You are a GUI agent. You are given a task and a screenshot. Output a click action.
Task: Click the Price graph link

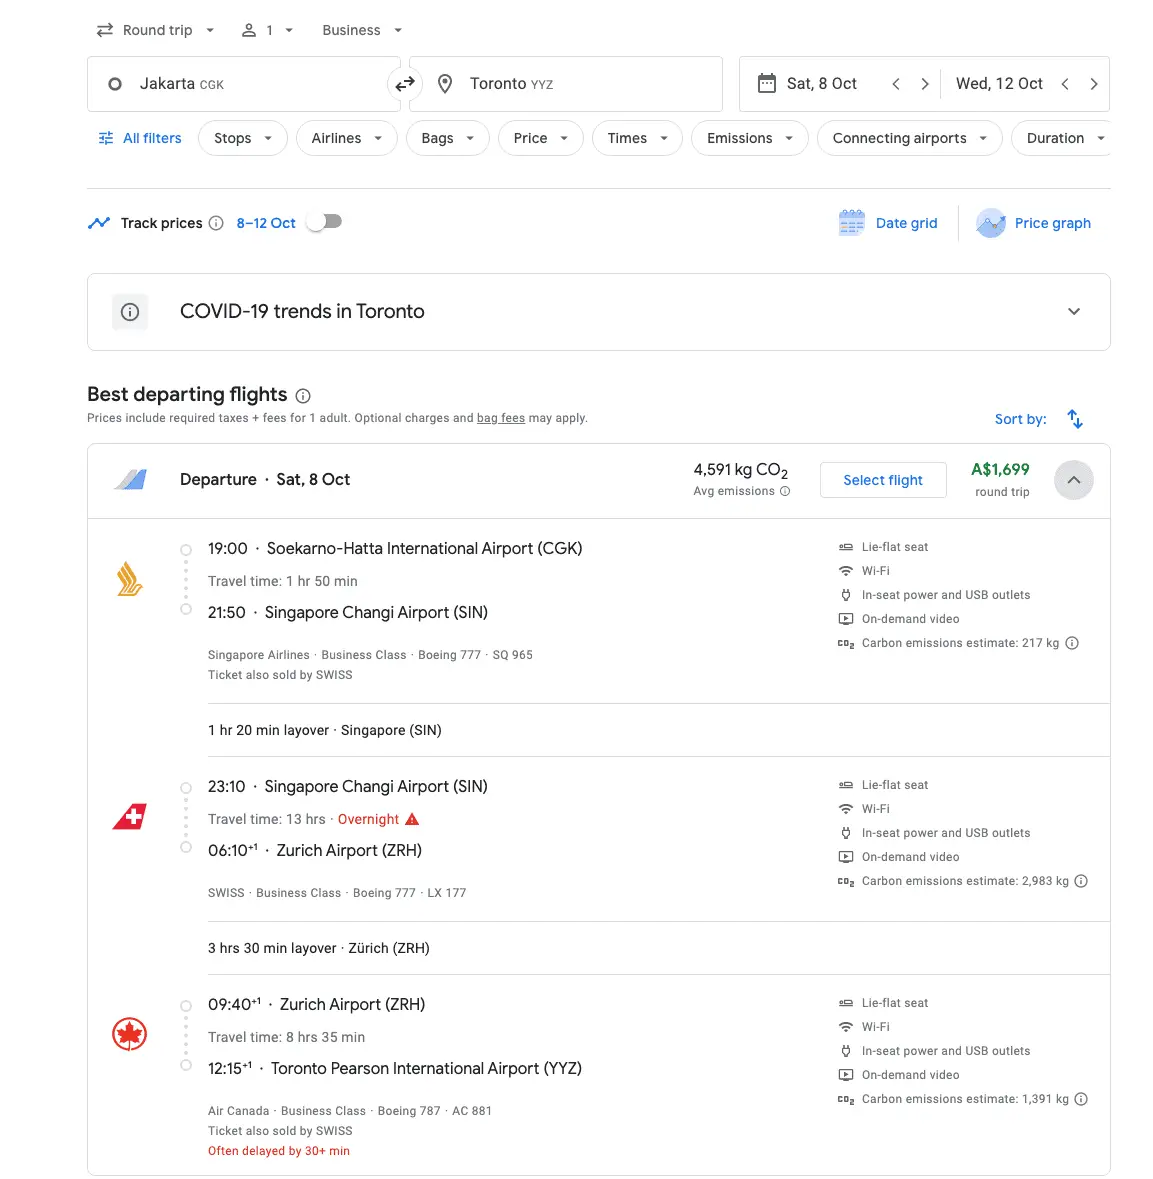coord(1052,223)
